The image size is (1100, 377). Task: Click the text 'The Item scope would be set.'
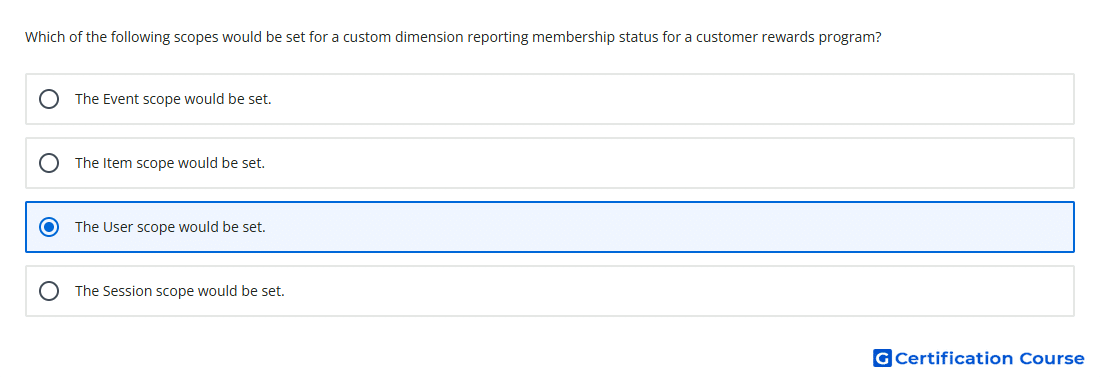coord(170,163)
